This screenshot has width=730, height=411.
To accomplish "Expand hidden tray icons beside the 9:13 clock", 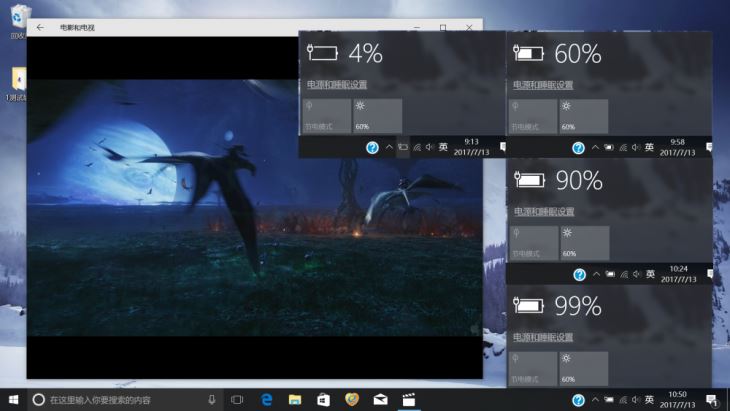I will tap(389, 147).
